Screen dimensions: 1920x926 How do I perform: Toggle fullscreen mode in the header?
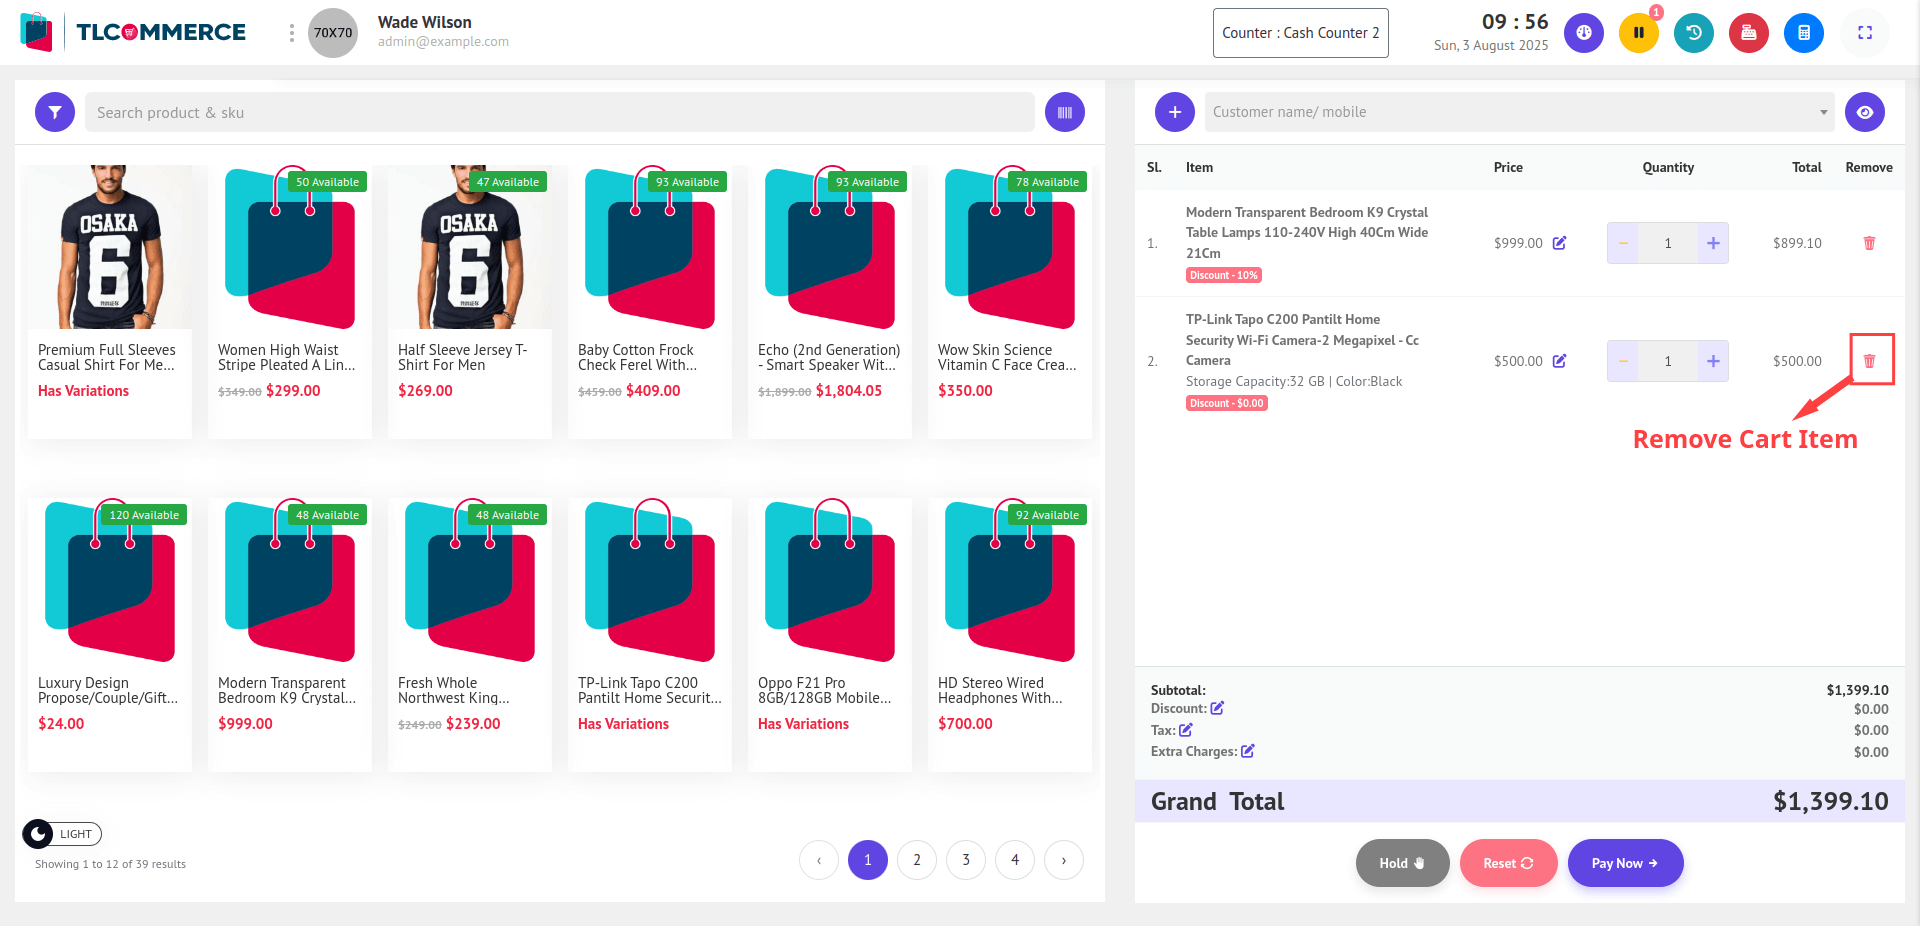(x=1864, y=33)
